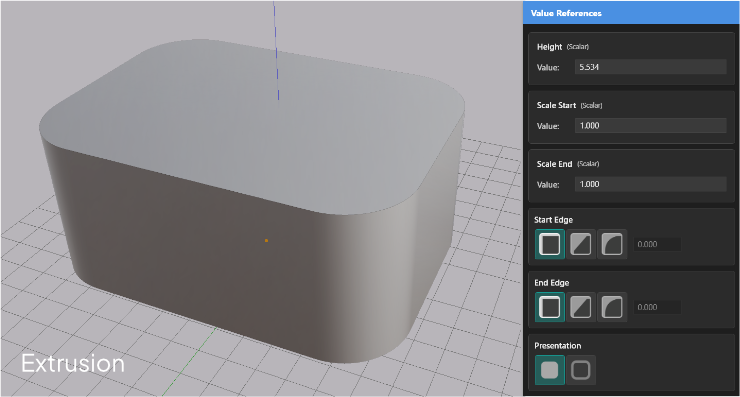Click the Scale Start label
Viewport: 740px width, 397px height.
point(556,105)
